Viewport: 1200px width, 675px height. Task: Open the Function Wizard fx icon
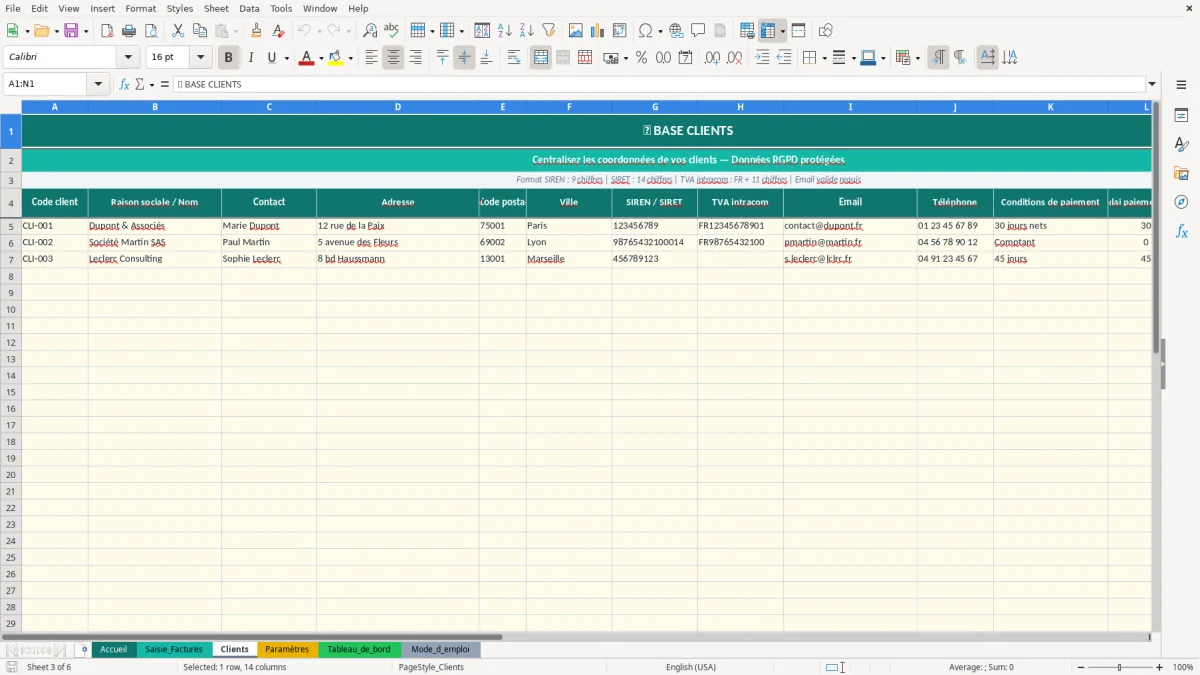pyautogui.click(x=125, y=85)
